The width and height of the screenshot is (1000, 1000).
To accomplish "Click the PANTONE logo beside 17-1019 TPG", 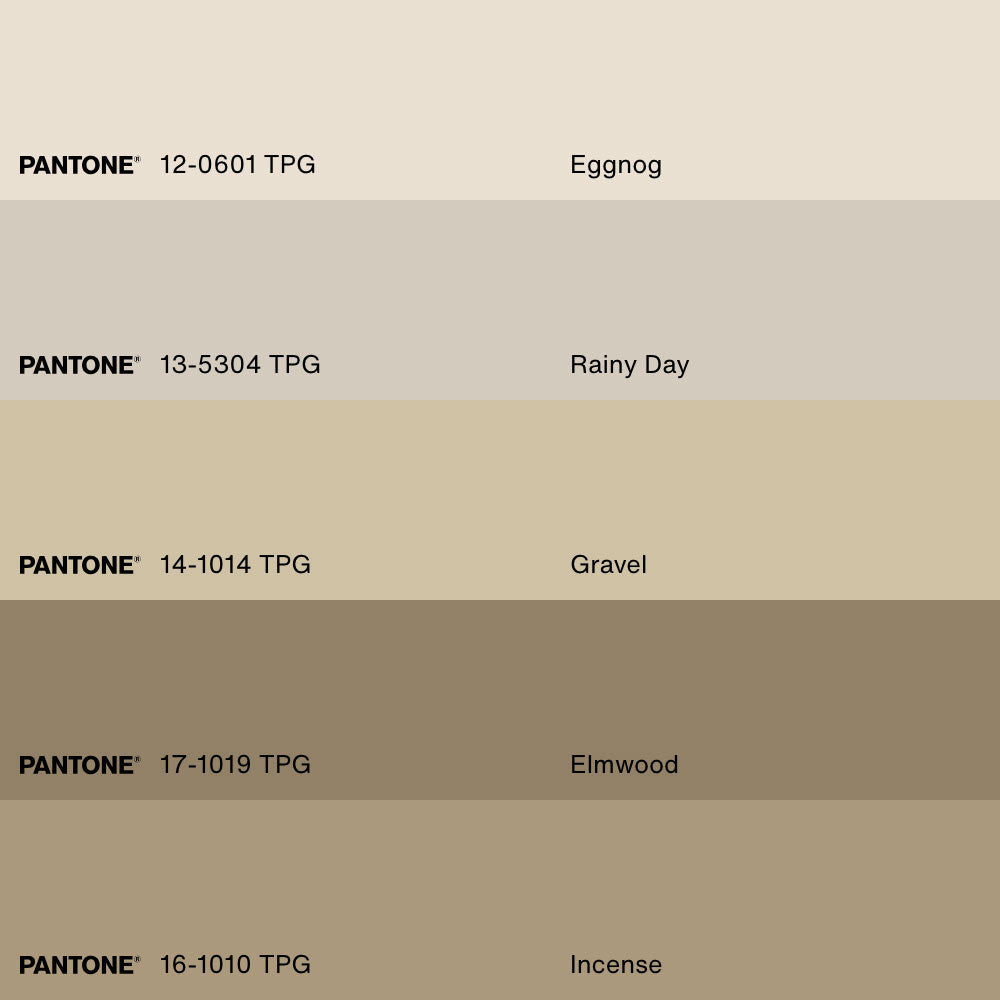I will (x=79, y=765).
